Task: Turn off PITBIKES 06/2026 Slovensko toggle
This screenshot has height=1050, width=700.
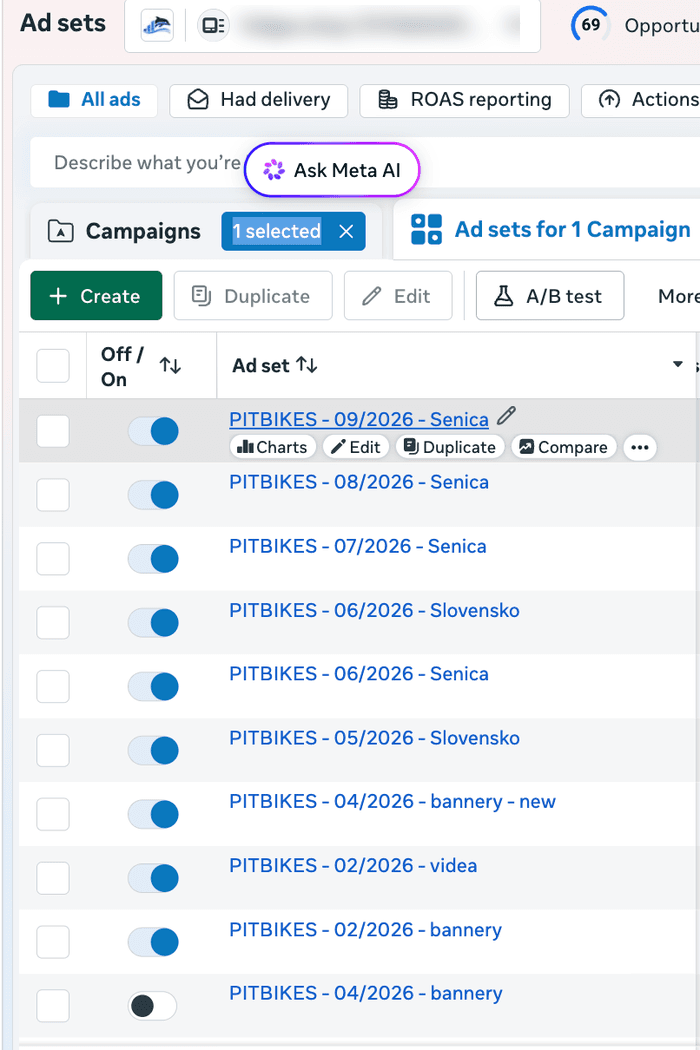Action: point(153,623)
